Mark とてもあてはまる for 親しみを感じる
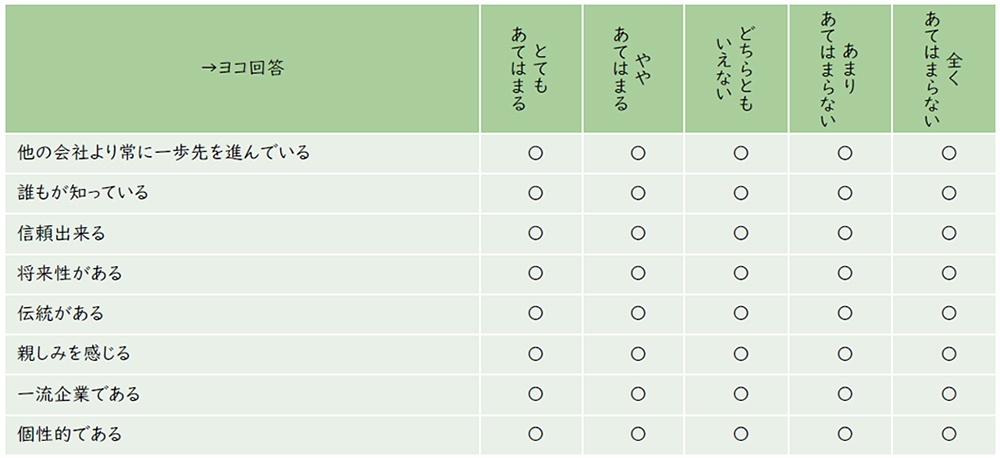The height and width of the screenshot is (459, 1000). (535, 353)
